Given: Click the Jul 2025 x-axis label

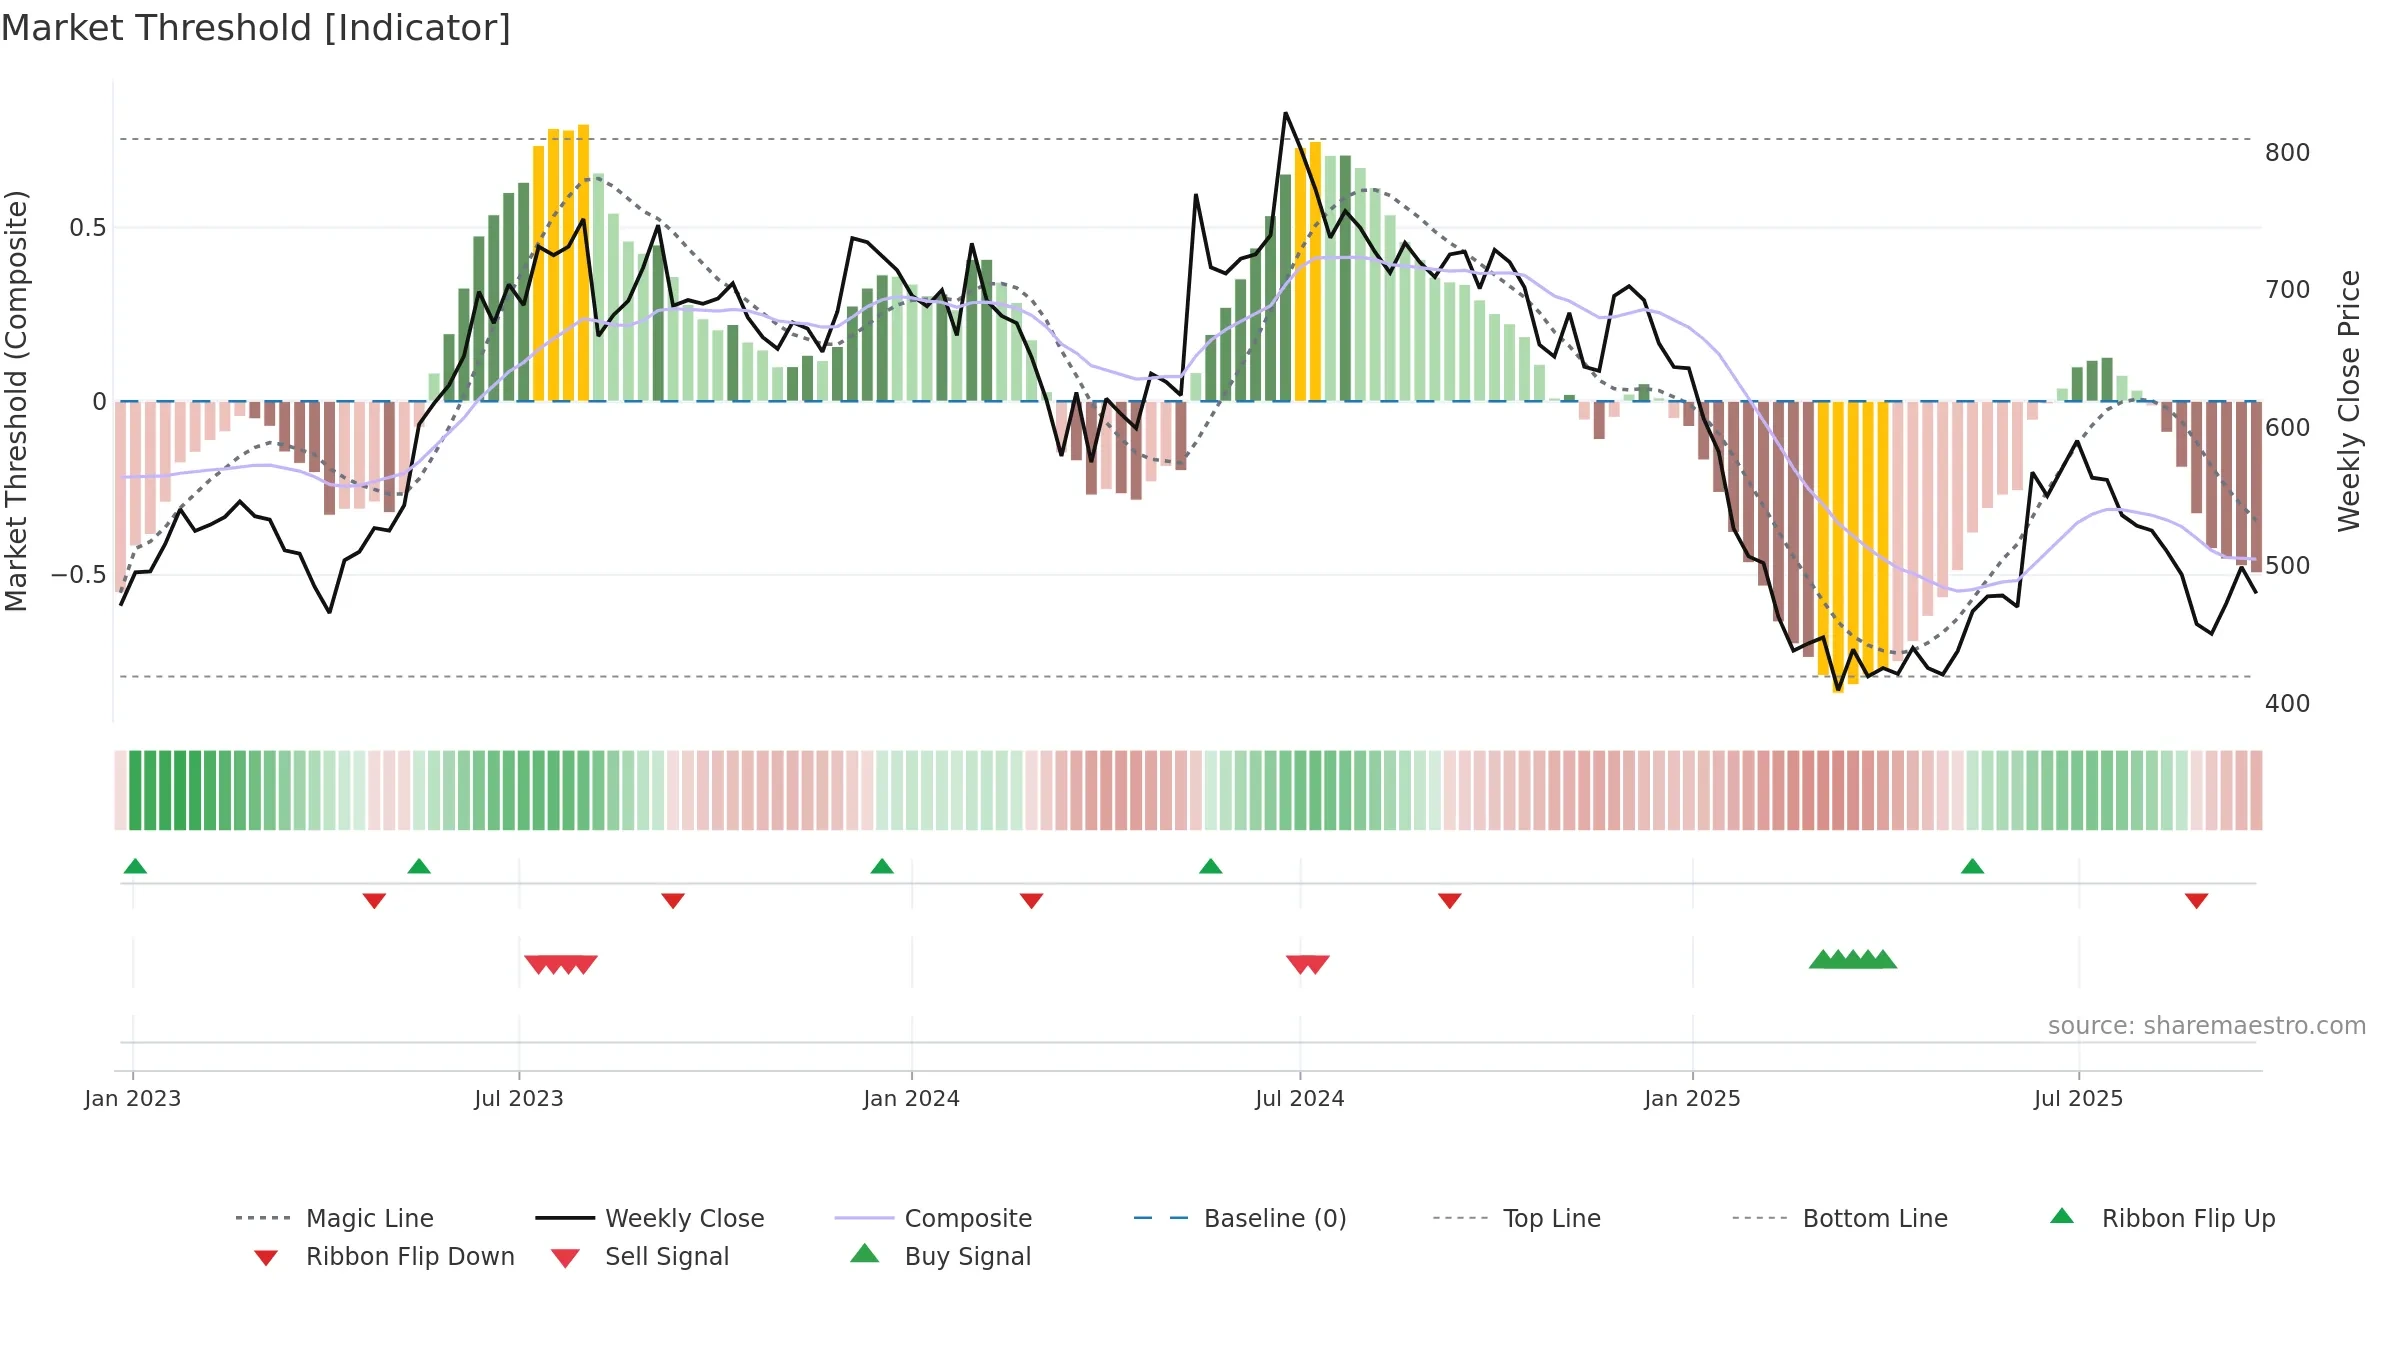Looking at the screenshot, I should pos(2079,1098).
